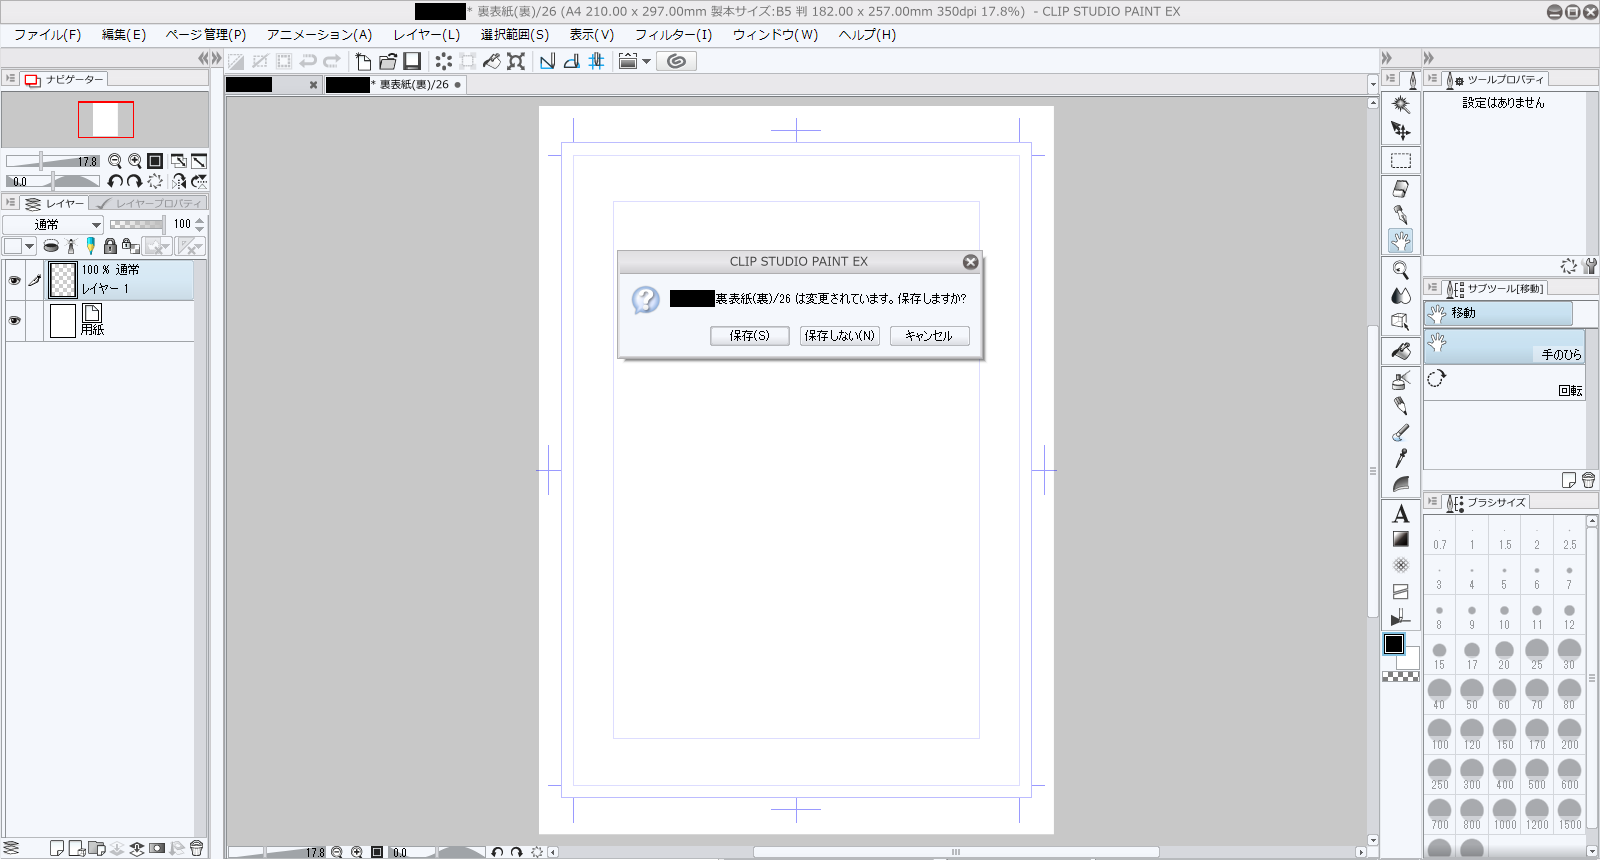
Task: Open the 通常 blending mode dropdown
Action: (53, 225)
